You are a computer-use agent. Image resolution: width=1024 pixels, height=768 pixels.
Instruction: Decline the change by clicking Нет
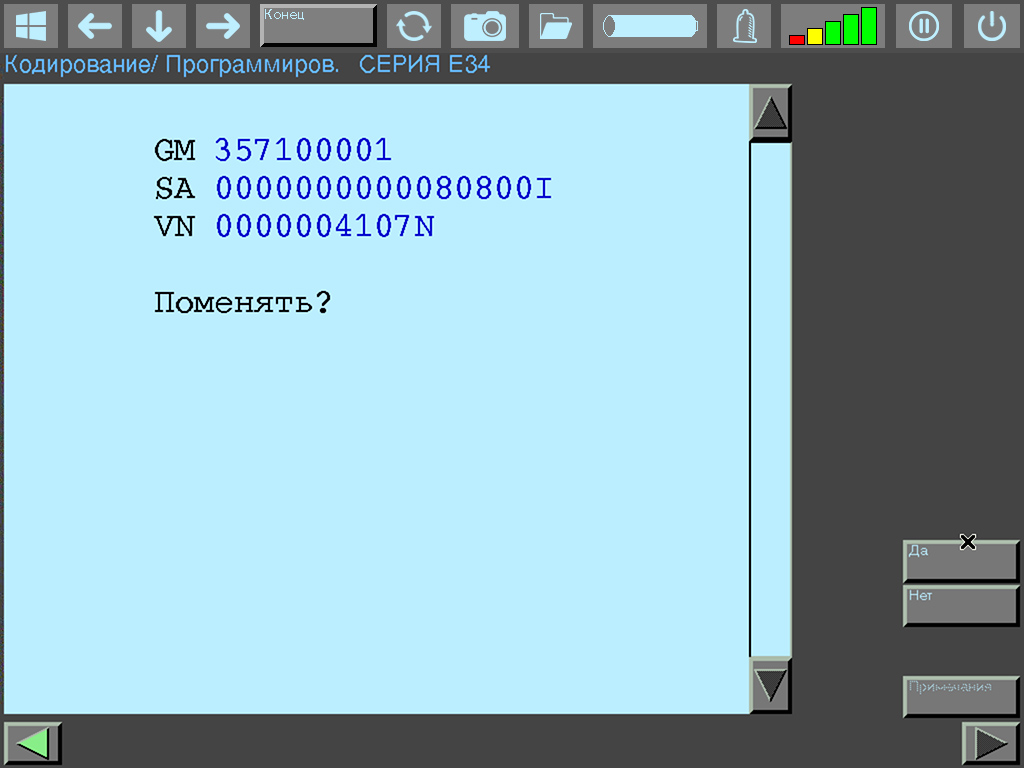coord(959,606)
